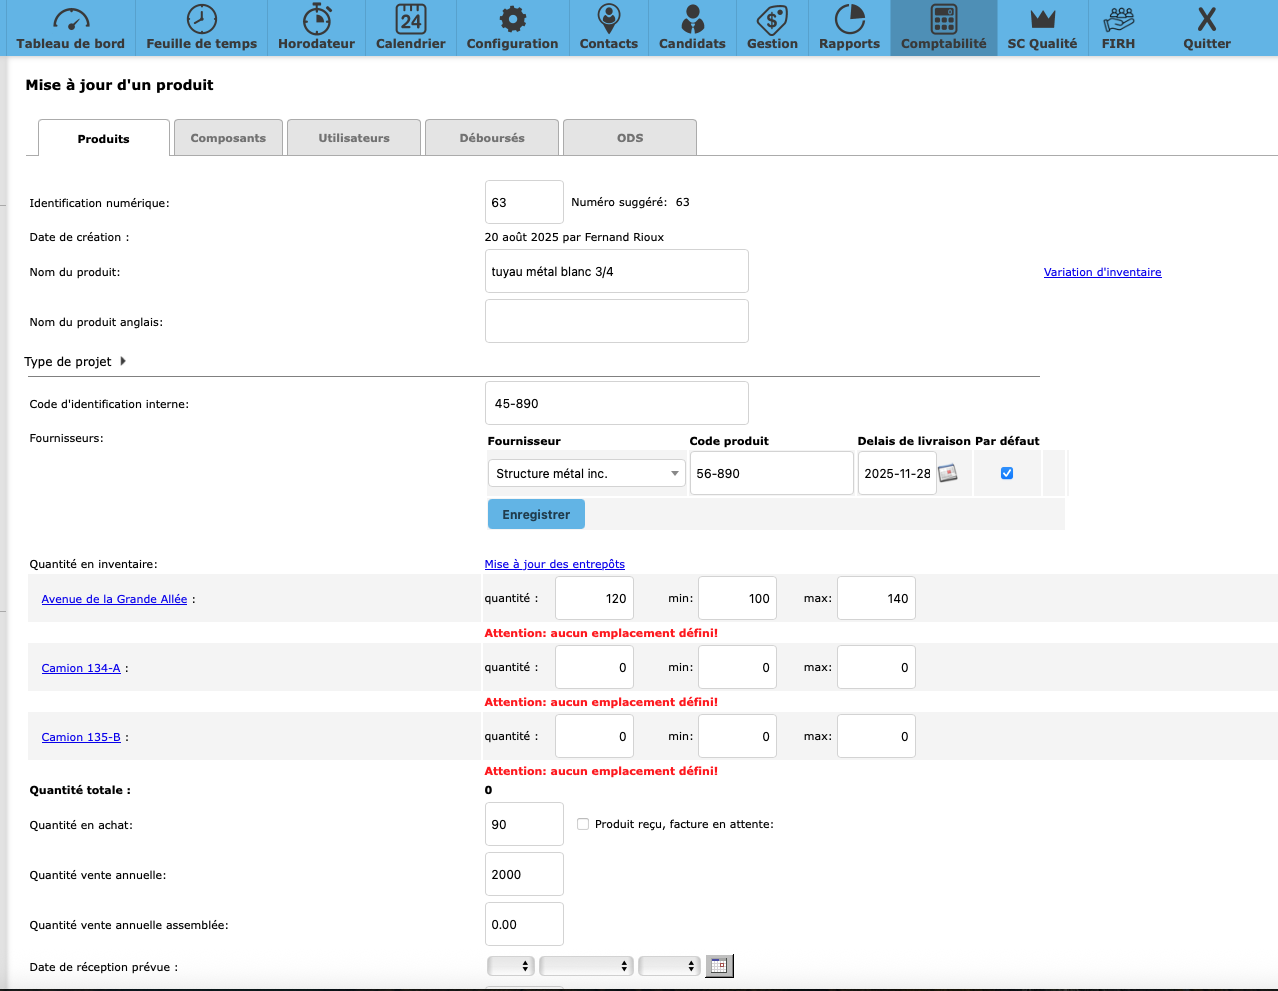Click the Nom du produit anglais field
The image size is (1278, 991).
click(x=616, y=321)
